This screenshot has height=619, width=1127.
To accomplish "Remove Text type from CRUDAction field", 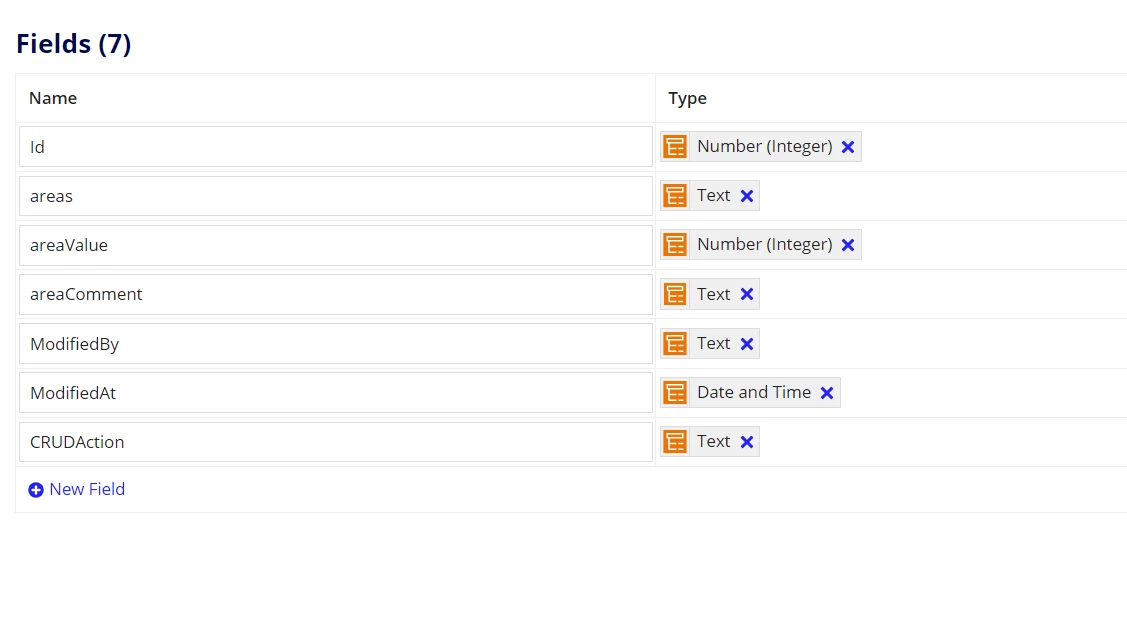I will (747, 441).
